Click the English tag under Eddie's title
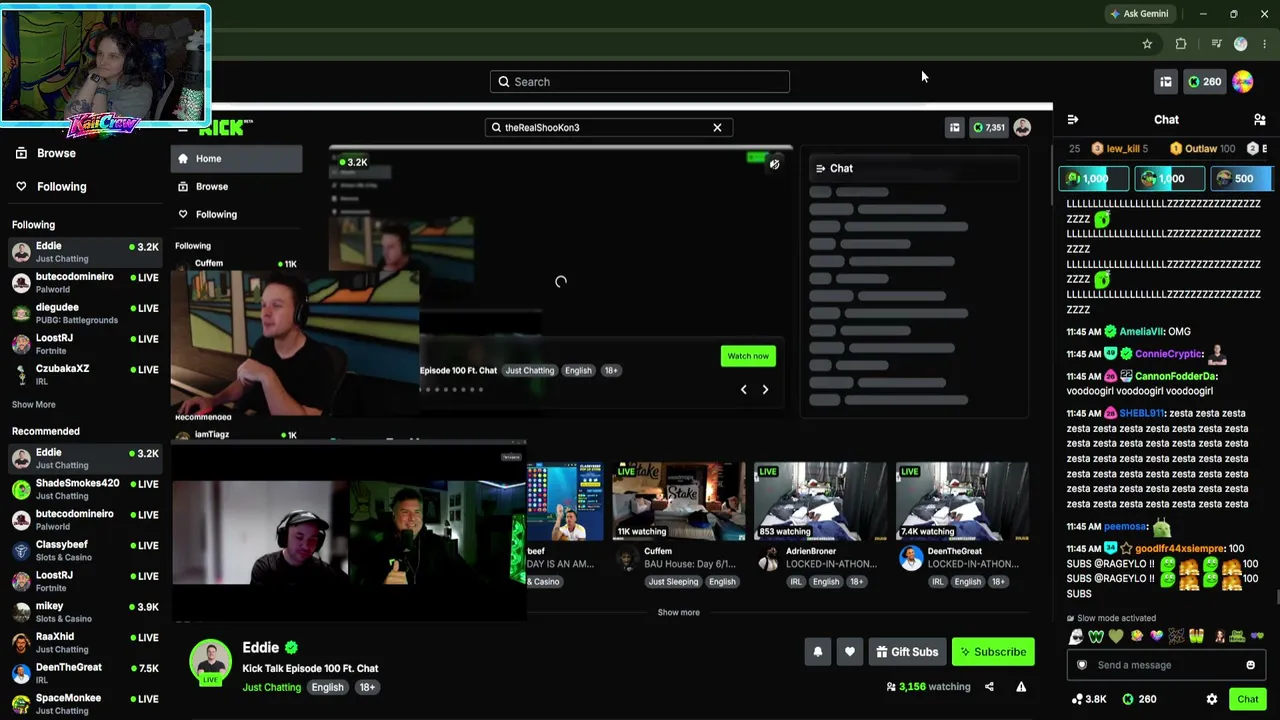The image size is (1280, 720). 327,687
